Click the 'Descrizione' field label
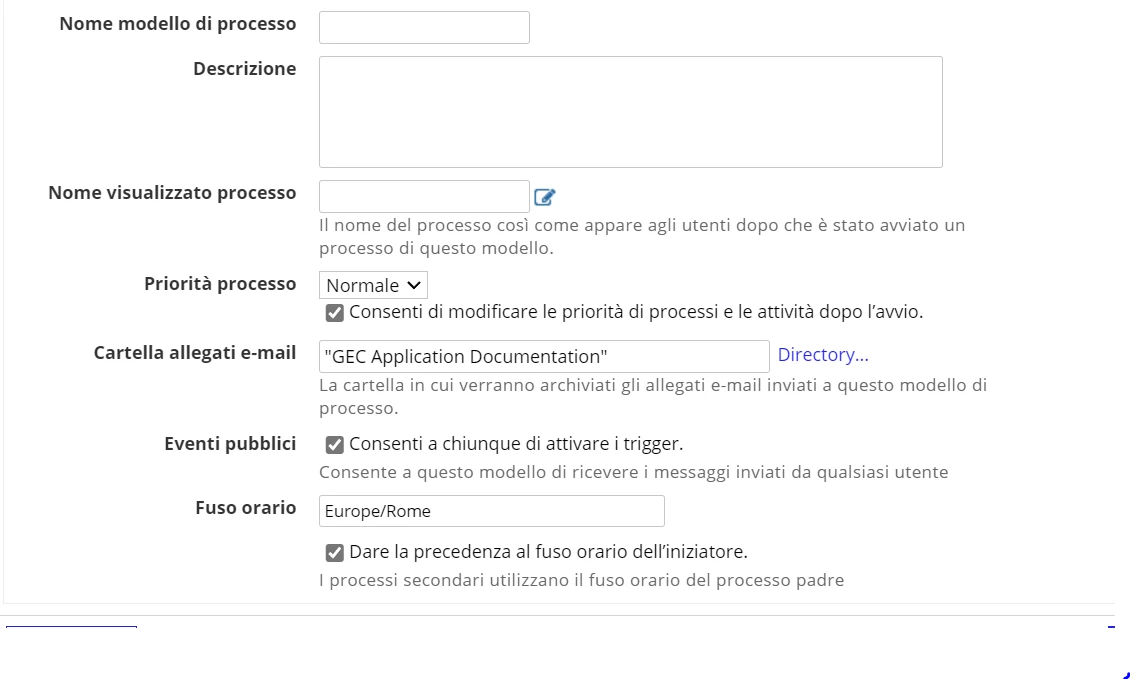Screen dimensions: 1130x679 pyautogui.click(x=244, y=68)
